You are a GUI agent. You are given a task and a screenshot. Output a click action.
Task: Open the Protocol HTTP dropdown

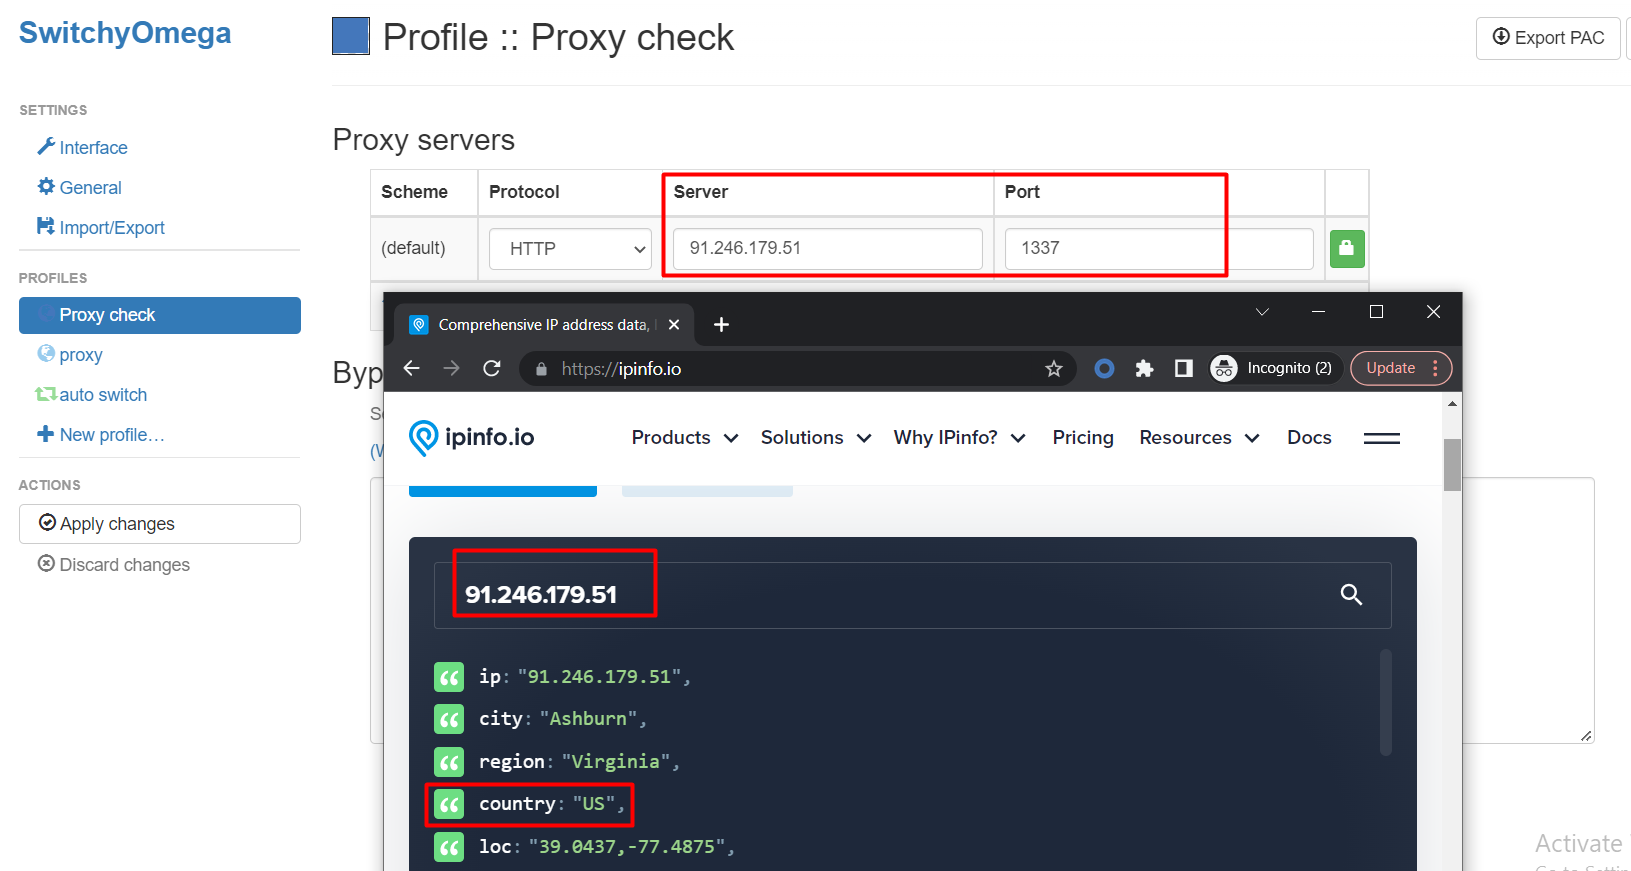coord(570,249)
